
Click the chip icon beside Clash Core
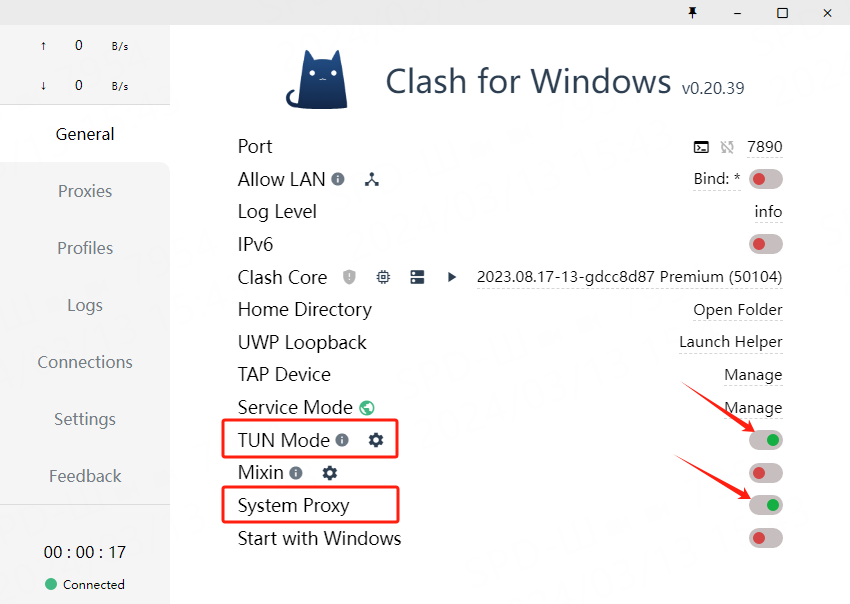(383, 277)
